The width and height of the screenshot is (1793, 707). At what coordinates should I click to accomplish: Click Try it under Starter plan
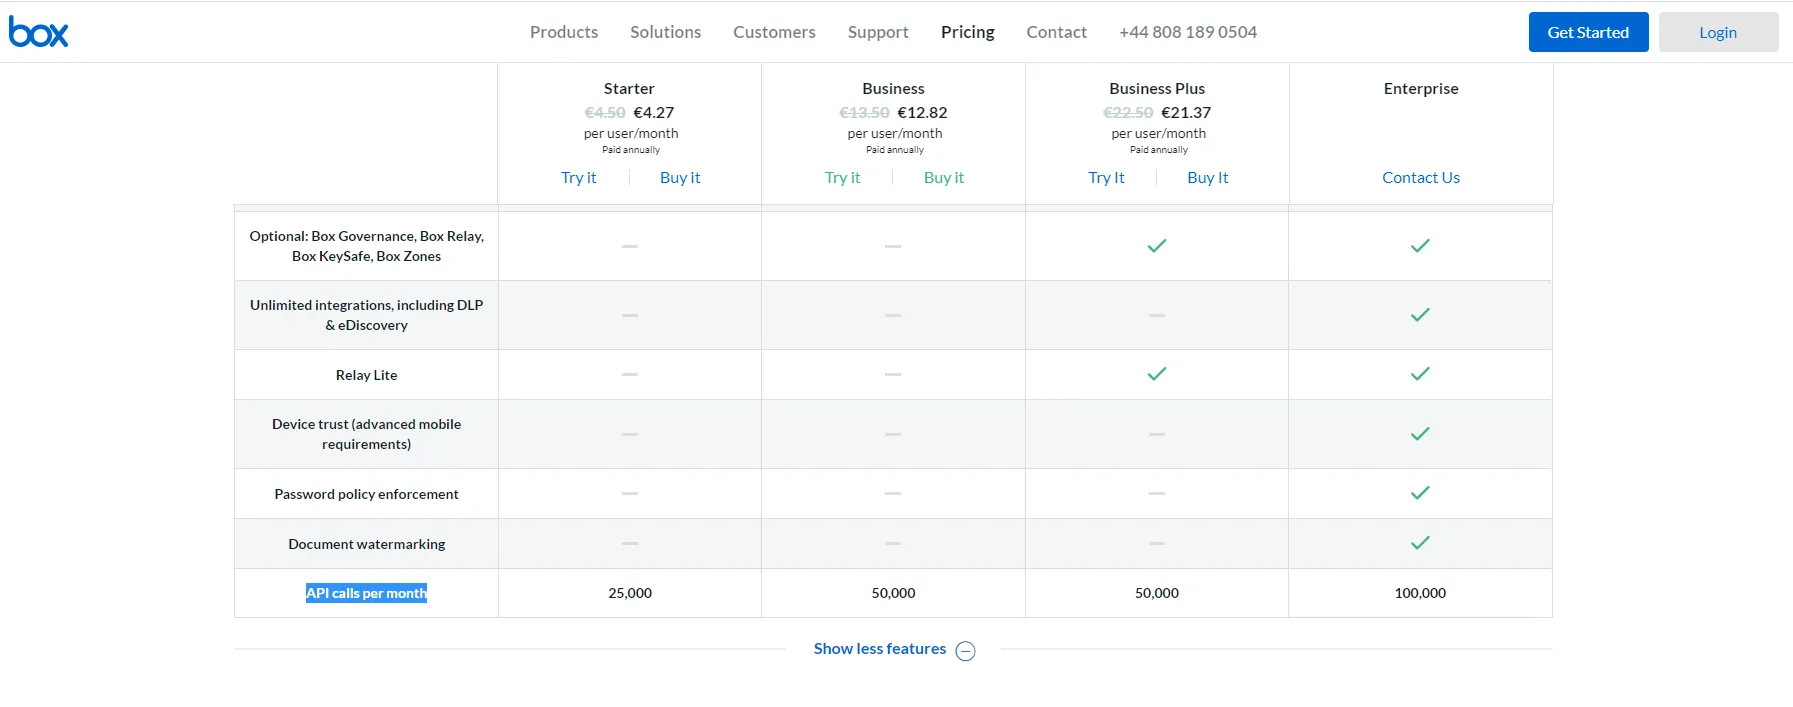[578, 177]
